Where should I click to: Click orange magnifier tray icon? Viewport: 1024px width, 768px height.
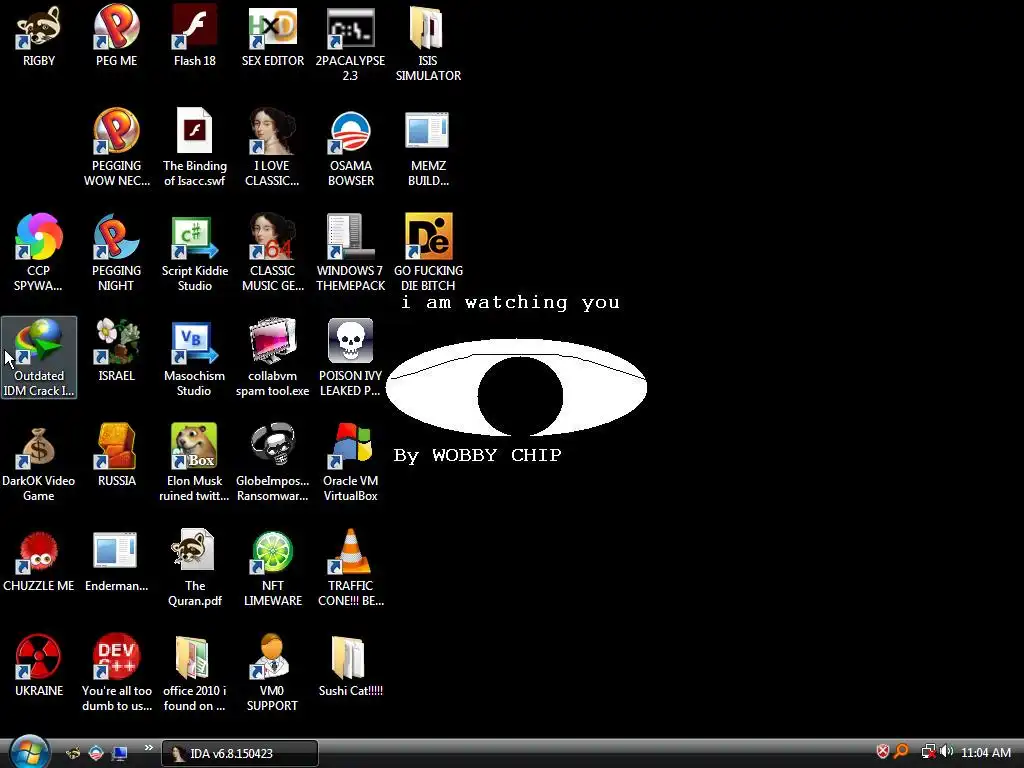(x=901, y=752)
